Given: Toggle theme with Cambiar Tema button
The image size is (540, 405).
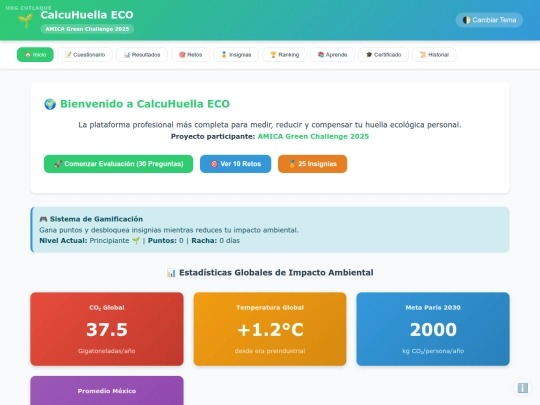Looking at the screenshot, I should (x=489, y=20).
